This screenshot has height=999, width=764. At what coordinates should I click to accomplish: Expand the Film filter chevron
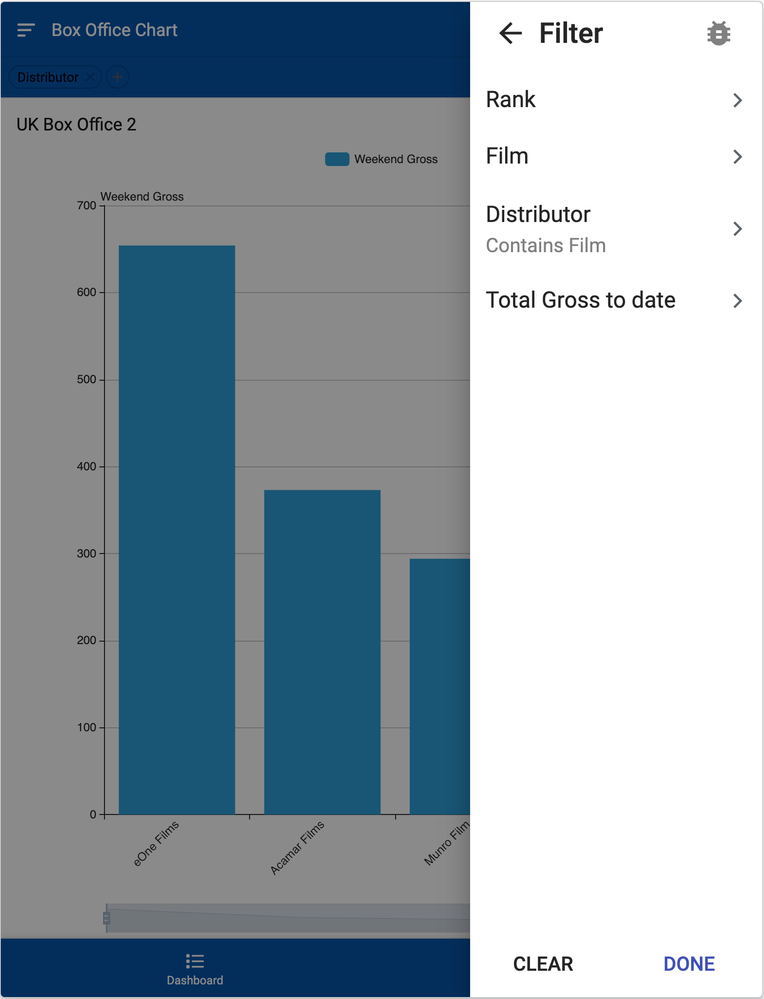coord(737,157)
